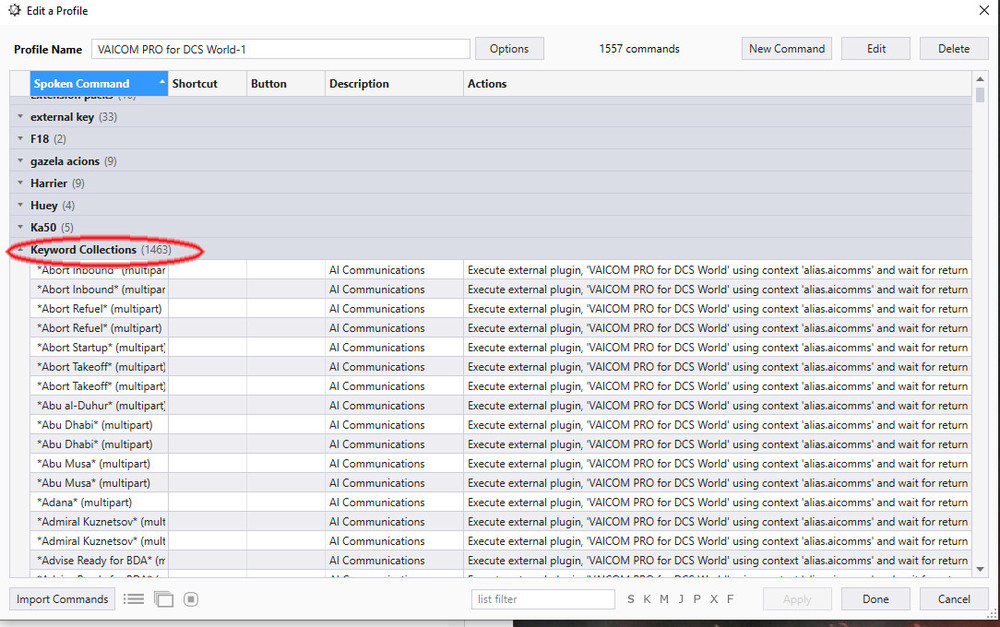This screenshot has width=1000, height=627.
Task: Sort by the Actions column header
Action: [x=717, y=84]
